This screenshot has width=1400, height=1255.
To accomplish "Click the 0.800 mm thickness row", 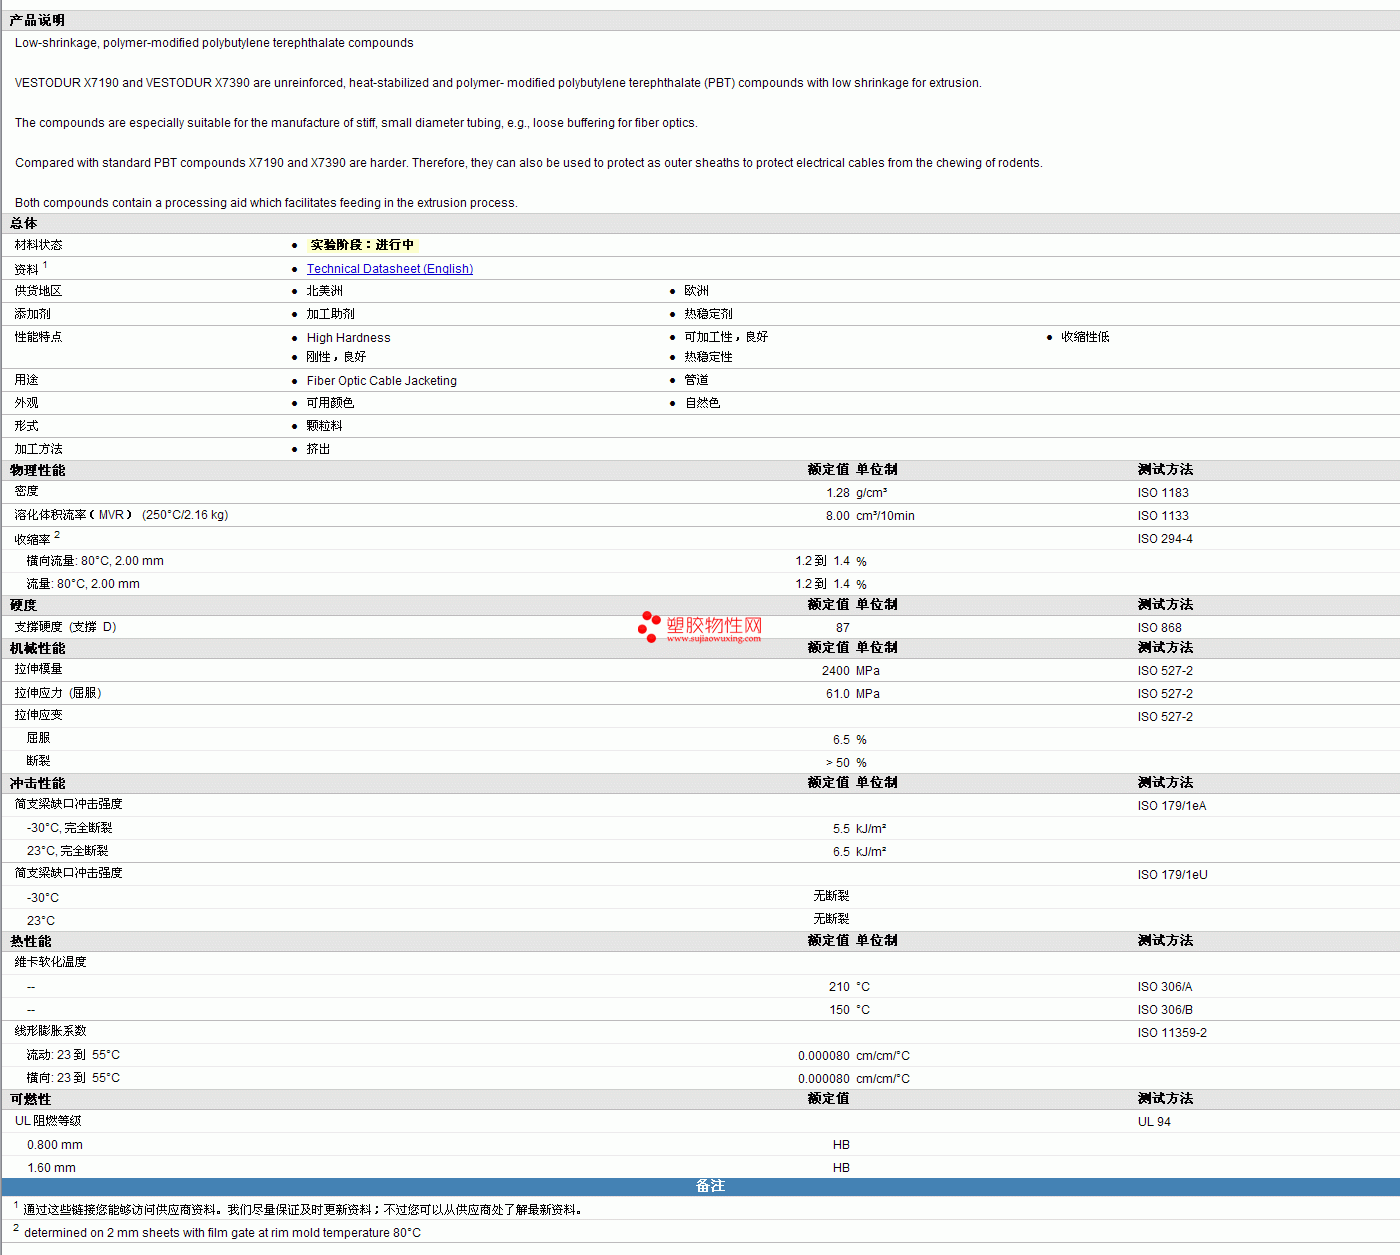I will [700, 1145].
